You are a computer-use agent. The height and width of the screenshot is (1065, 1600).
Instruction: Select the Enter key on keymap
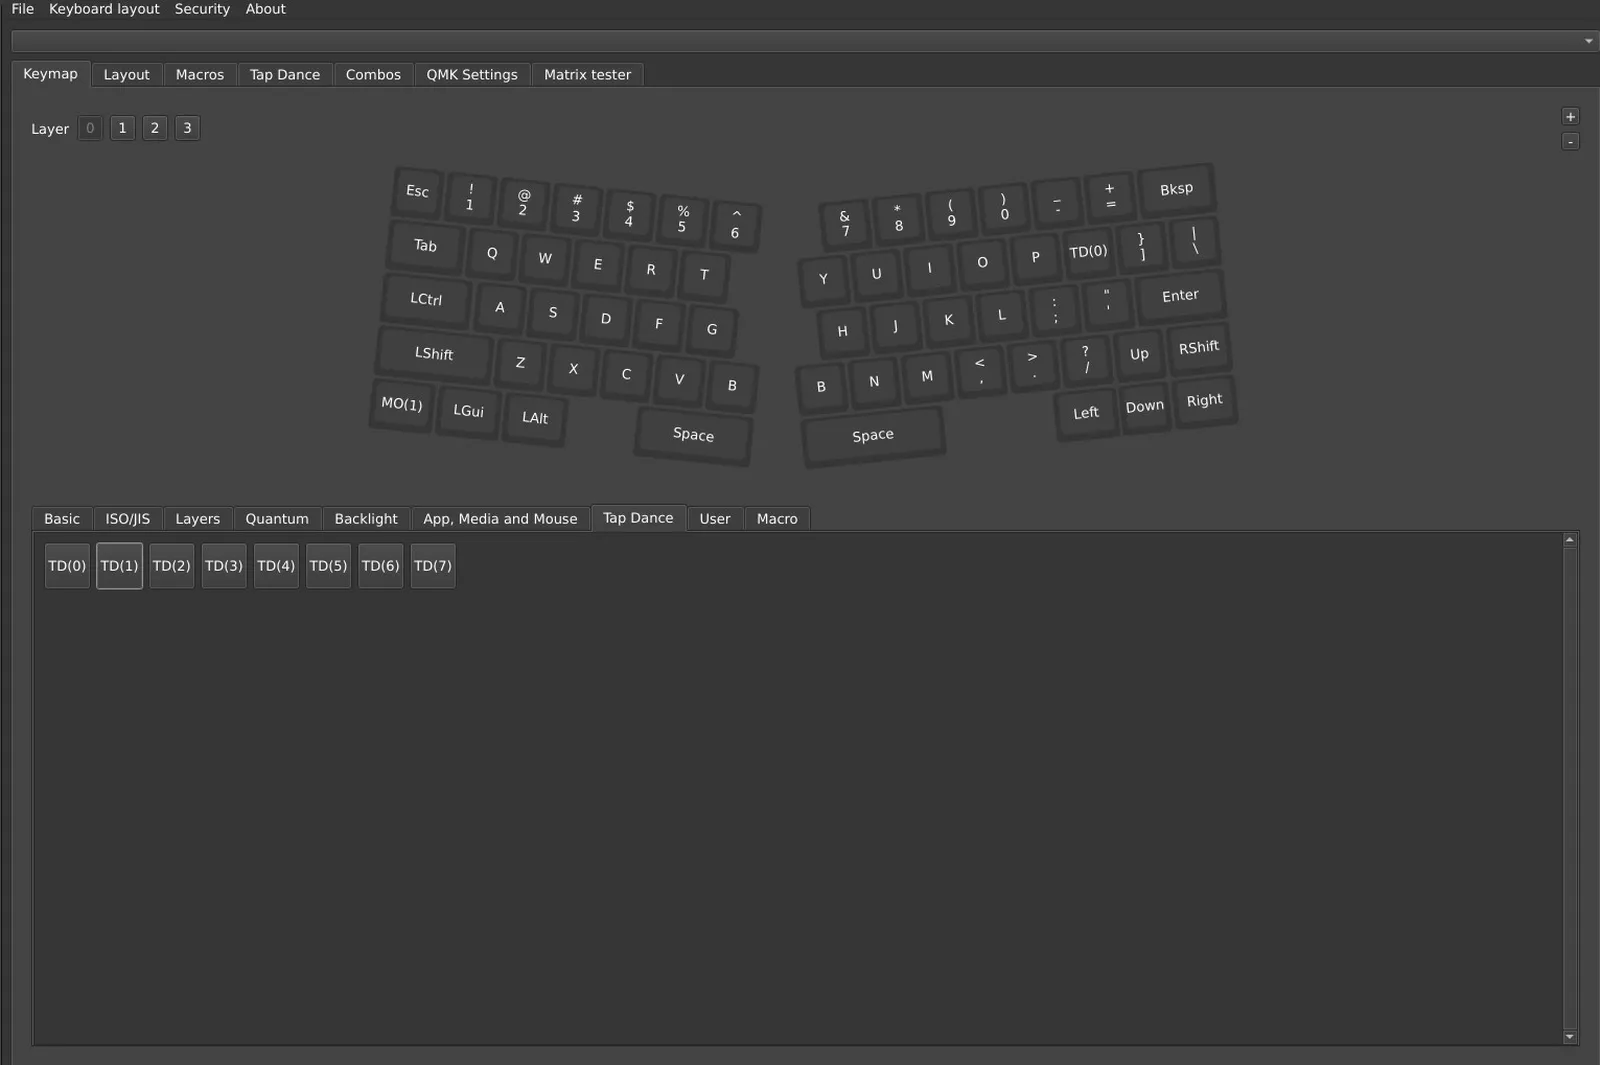1180,295
